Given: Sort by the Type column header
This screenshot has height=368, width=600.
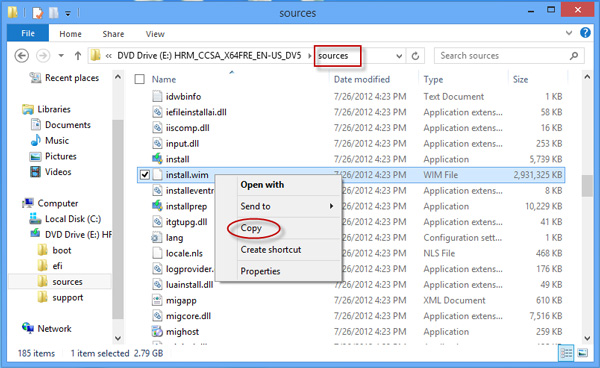Looking at the screenshot, I should tap(433, 80).
